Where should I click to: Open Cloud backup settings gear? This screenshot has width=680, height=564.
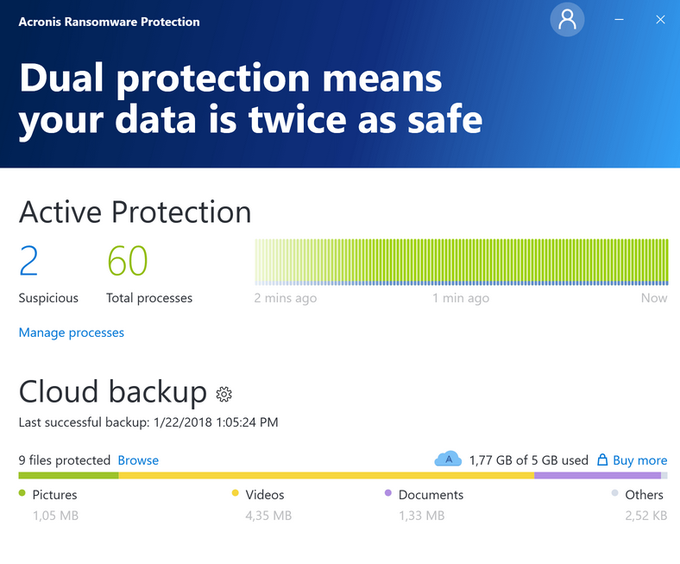pyautogui.click(x=224, y=393)
